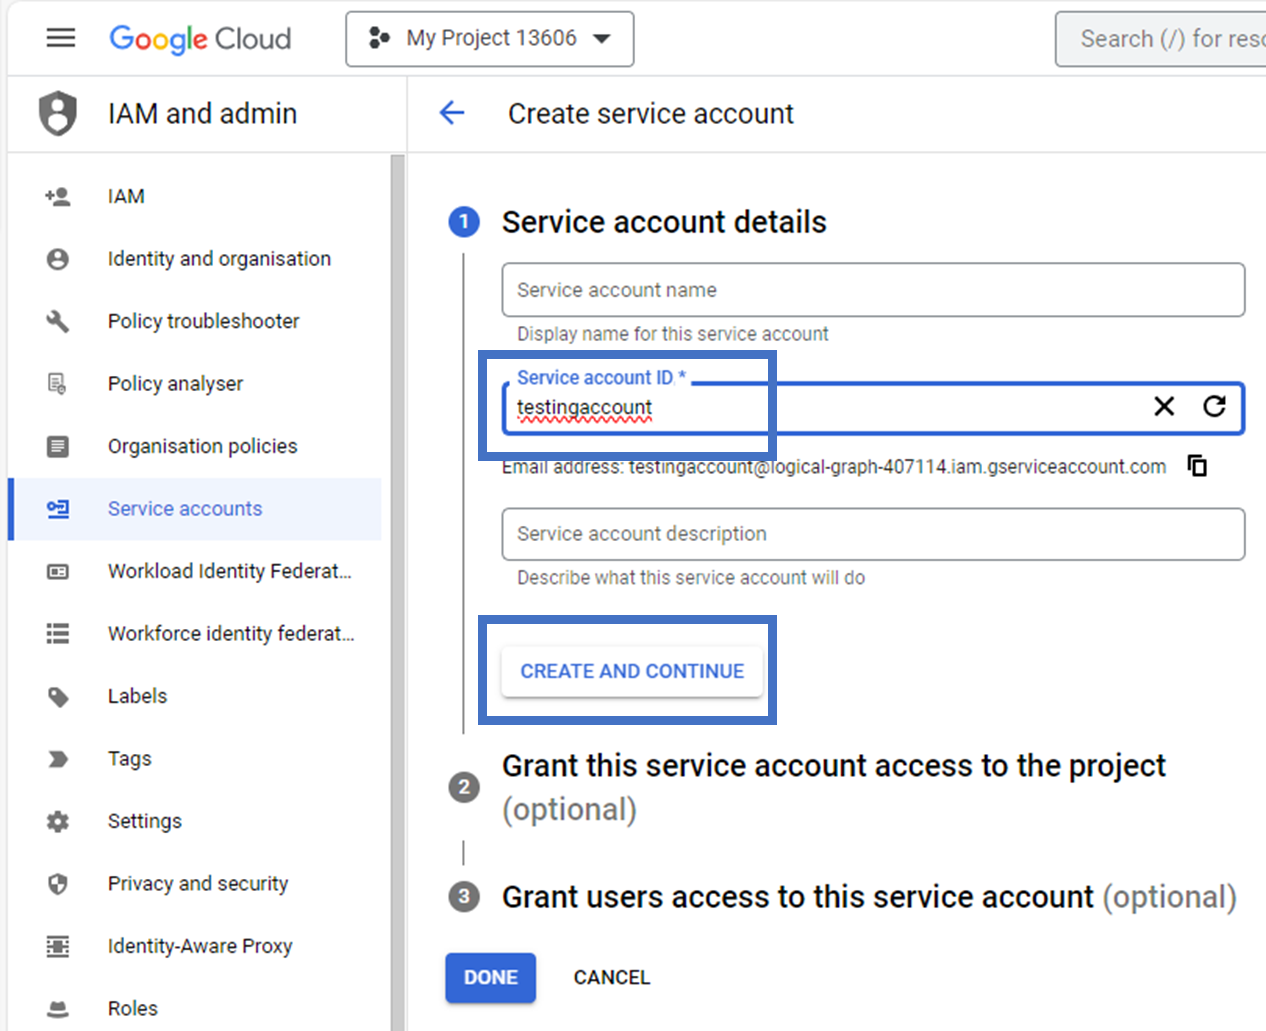Click the DONE button

(490, 977)
